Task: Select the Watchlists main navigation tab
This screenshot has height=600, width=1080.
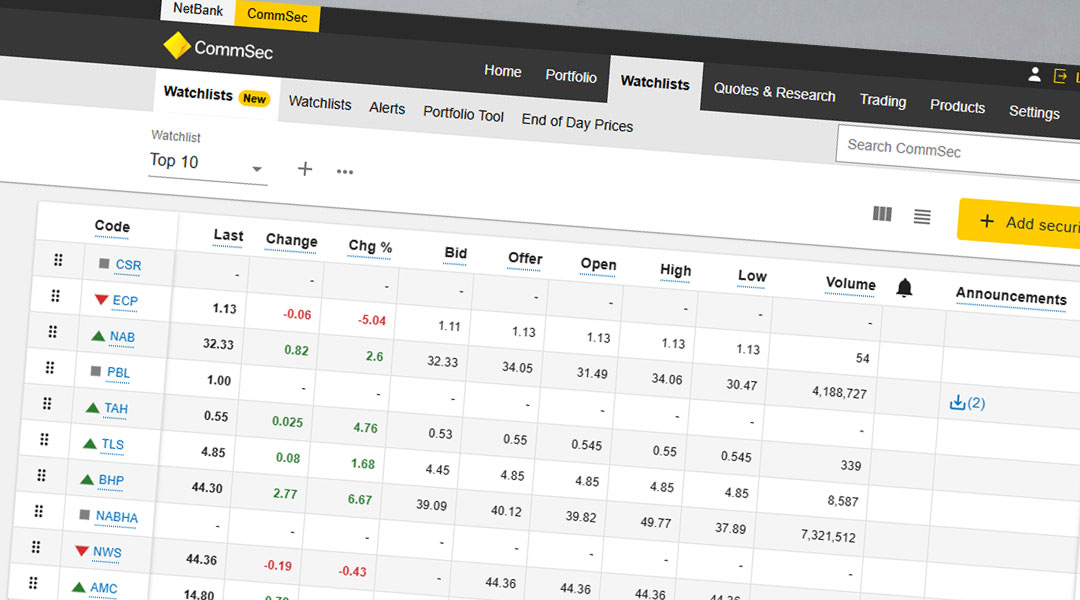Action: click(655, 83)
